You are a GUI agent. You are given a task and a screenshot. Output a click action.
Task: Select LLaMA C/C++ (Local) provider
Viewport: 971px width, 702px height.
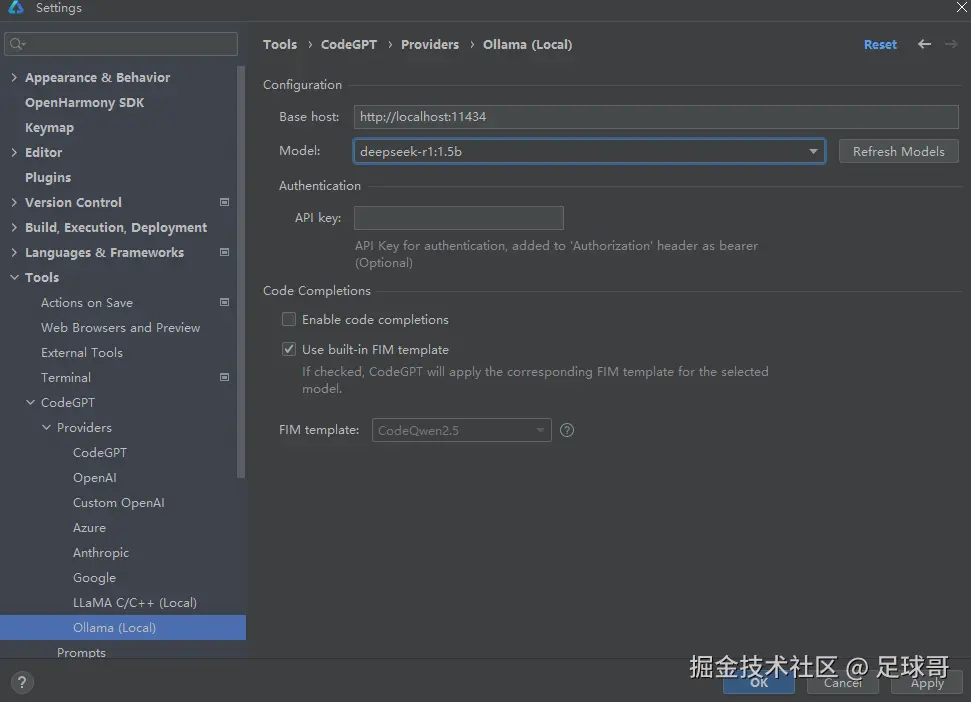point(134,602)
